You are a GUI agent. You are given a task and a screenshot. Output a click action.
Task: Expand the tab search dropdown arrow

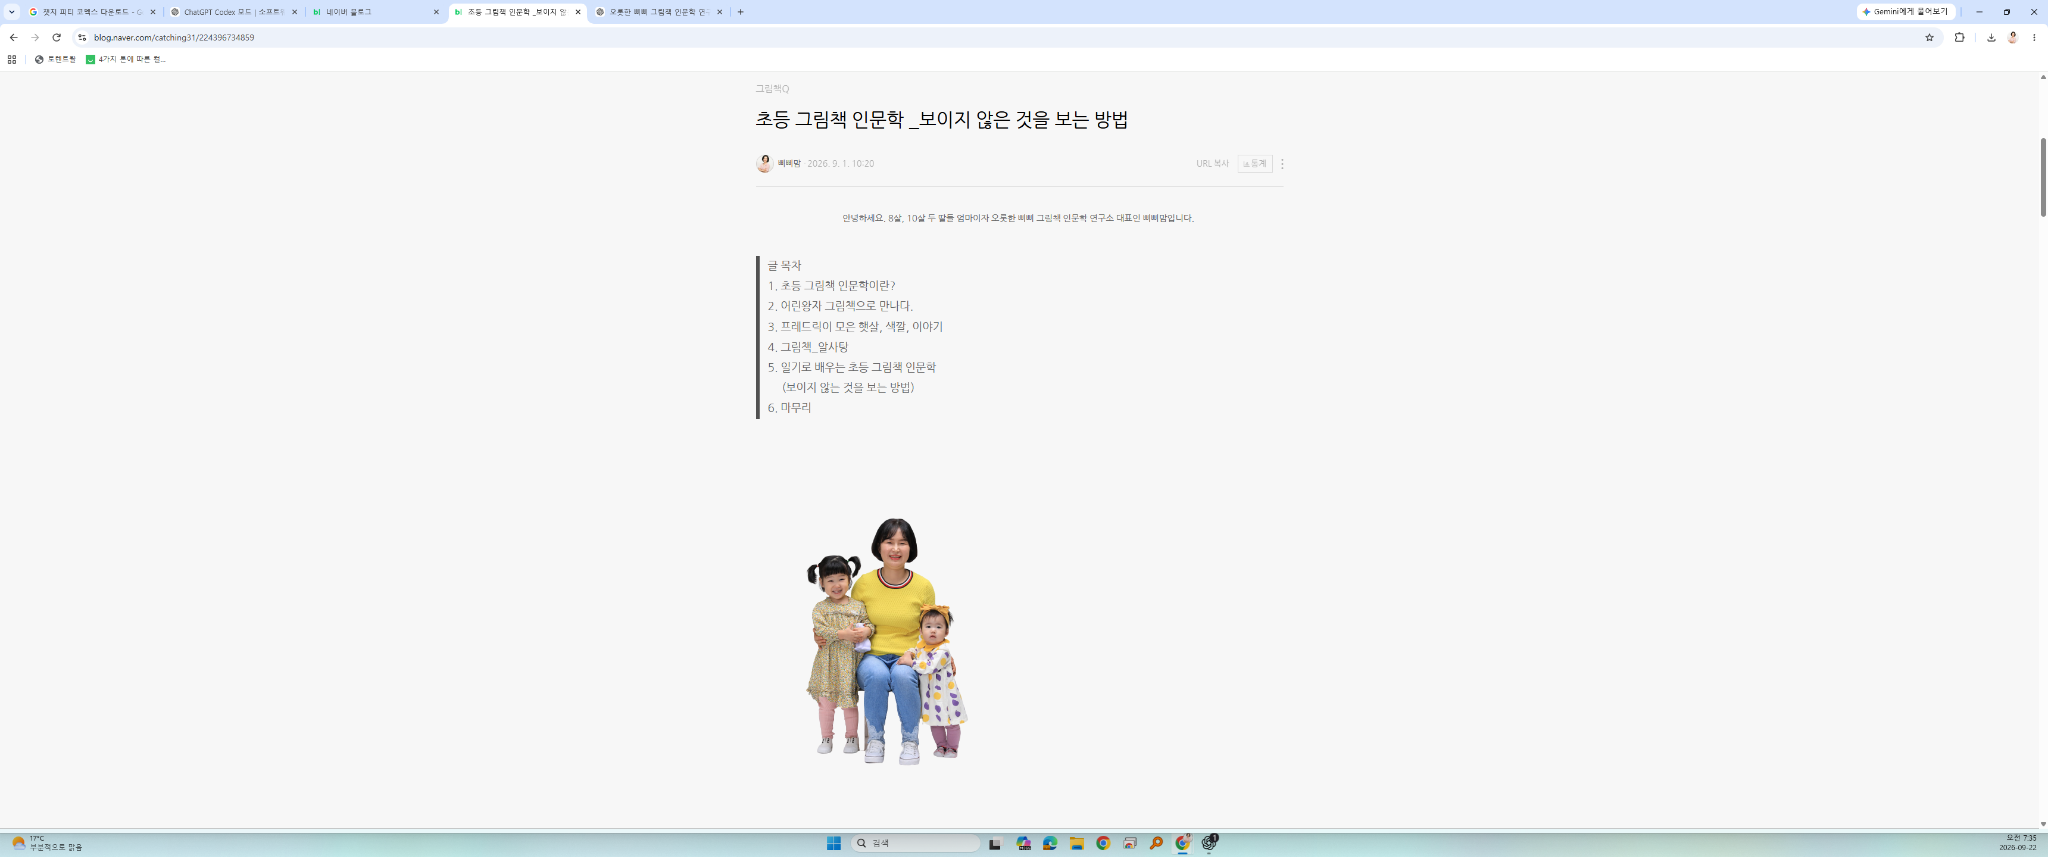click(x=12, y=12)
